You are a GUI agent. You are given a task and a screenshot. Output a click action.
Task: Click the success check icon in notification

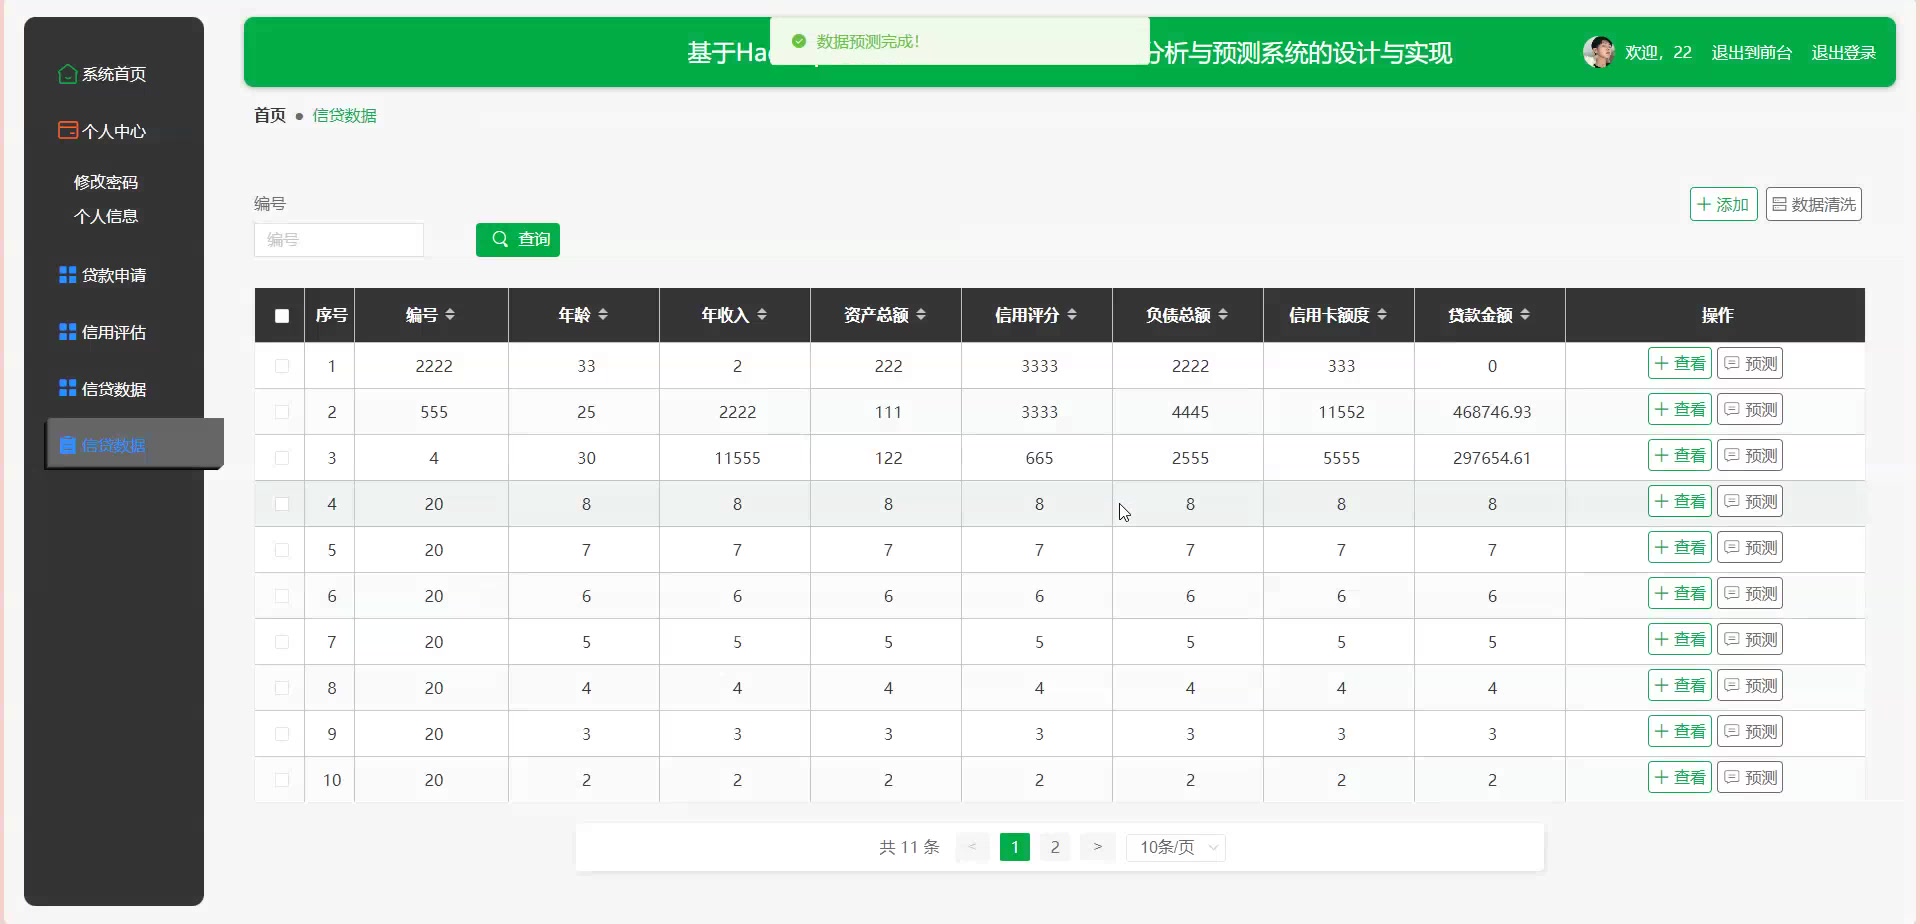tap(799, 41)
